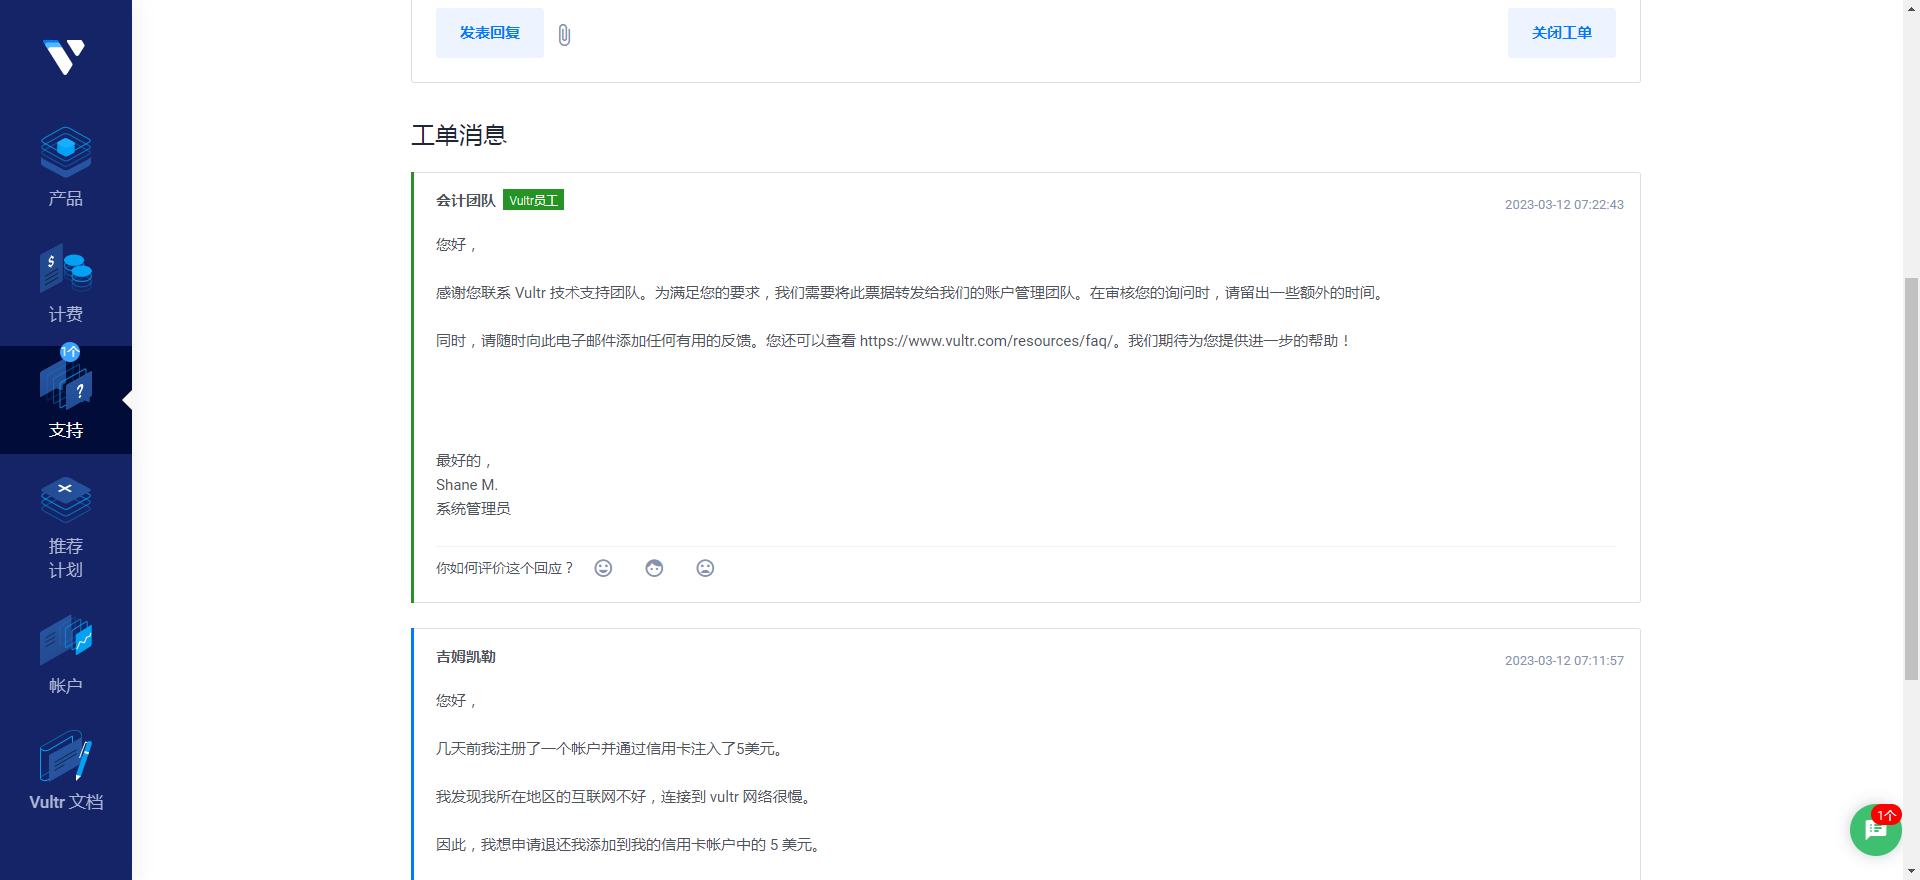Rate the response with the neutral face
1920x880 pixels.
pos(654,568)
